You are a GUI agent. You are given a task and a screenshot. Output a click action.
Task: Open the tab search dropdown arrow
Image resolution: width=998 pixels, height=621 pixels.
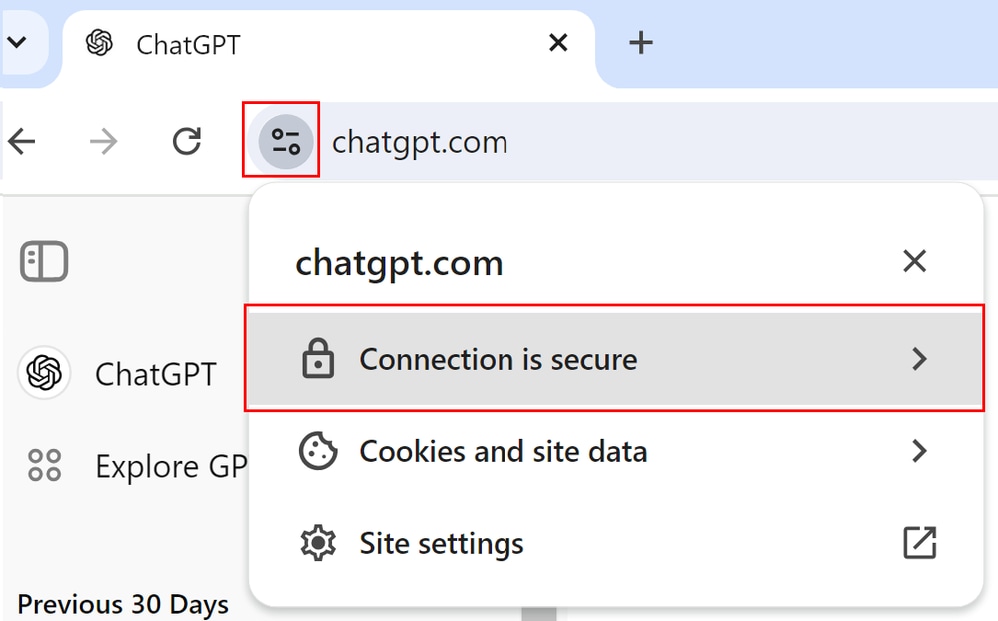coord(17,43)
